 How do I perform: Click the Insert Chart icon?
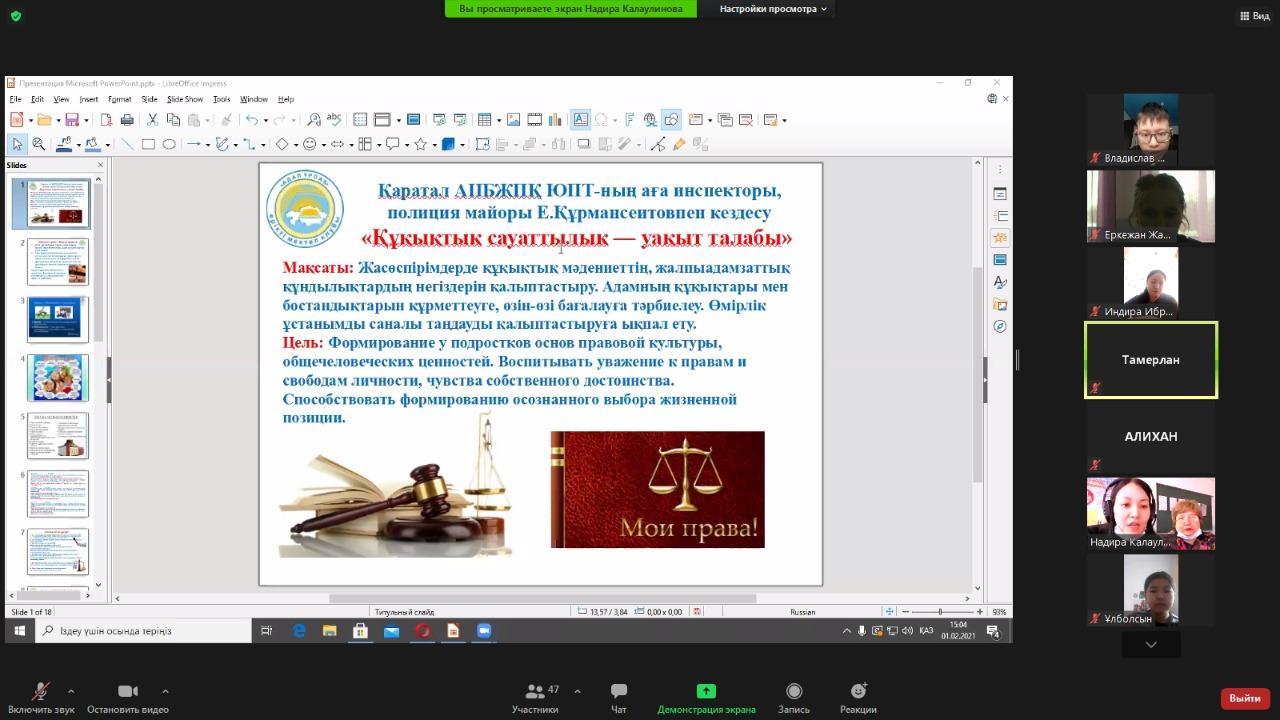[556, 120]
